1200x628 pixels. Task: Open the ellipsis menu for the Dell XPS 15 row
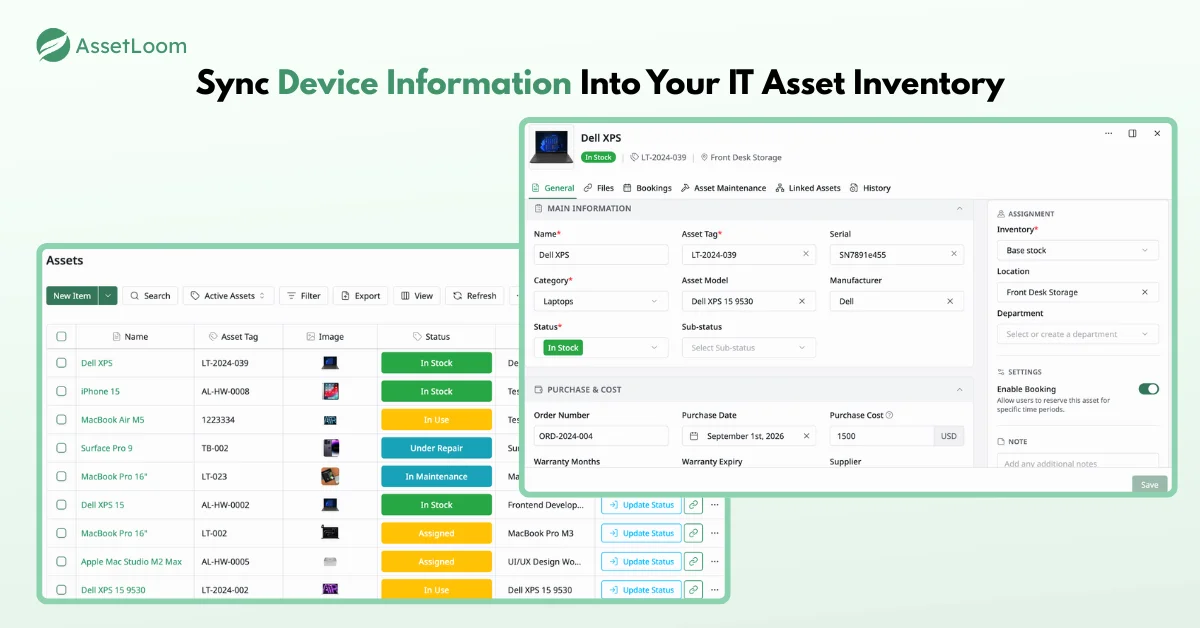pyautogui.click(x=714, y=505)
